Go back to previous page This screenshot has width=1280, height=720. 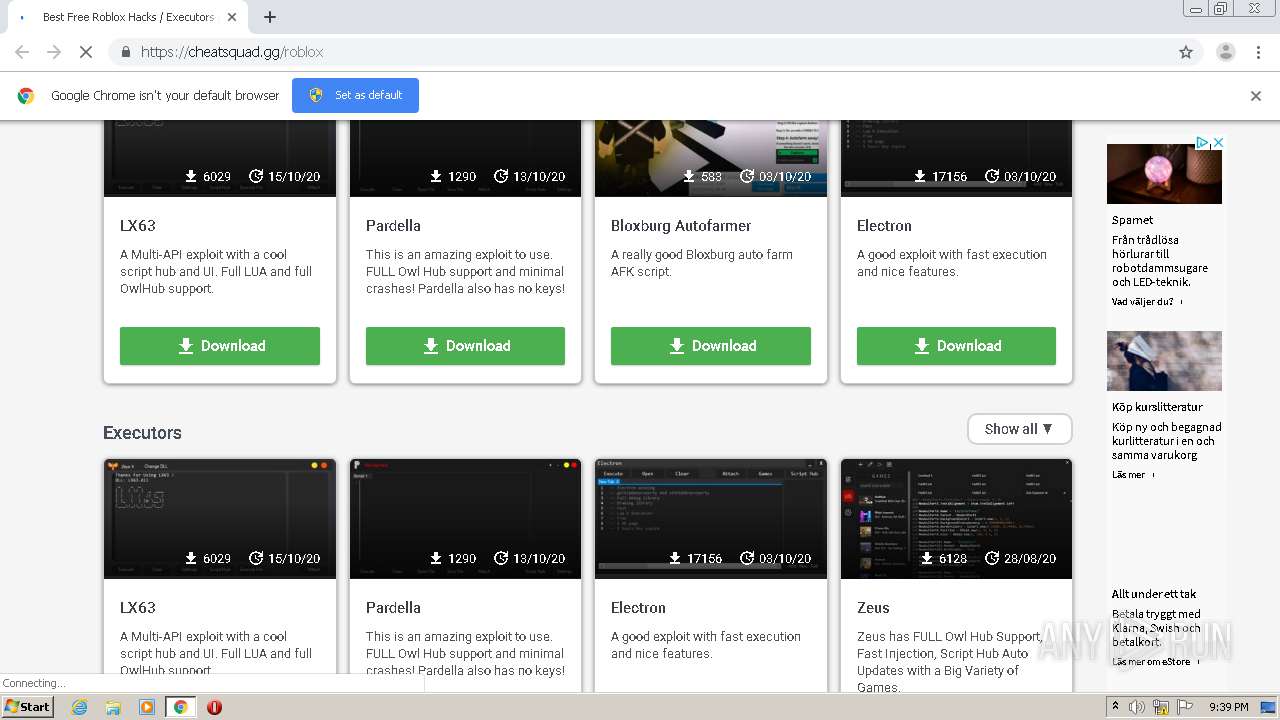pyautogui.click(x=22, y=52)
